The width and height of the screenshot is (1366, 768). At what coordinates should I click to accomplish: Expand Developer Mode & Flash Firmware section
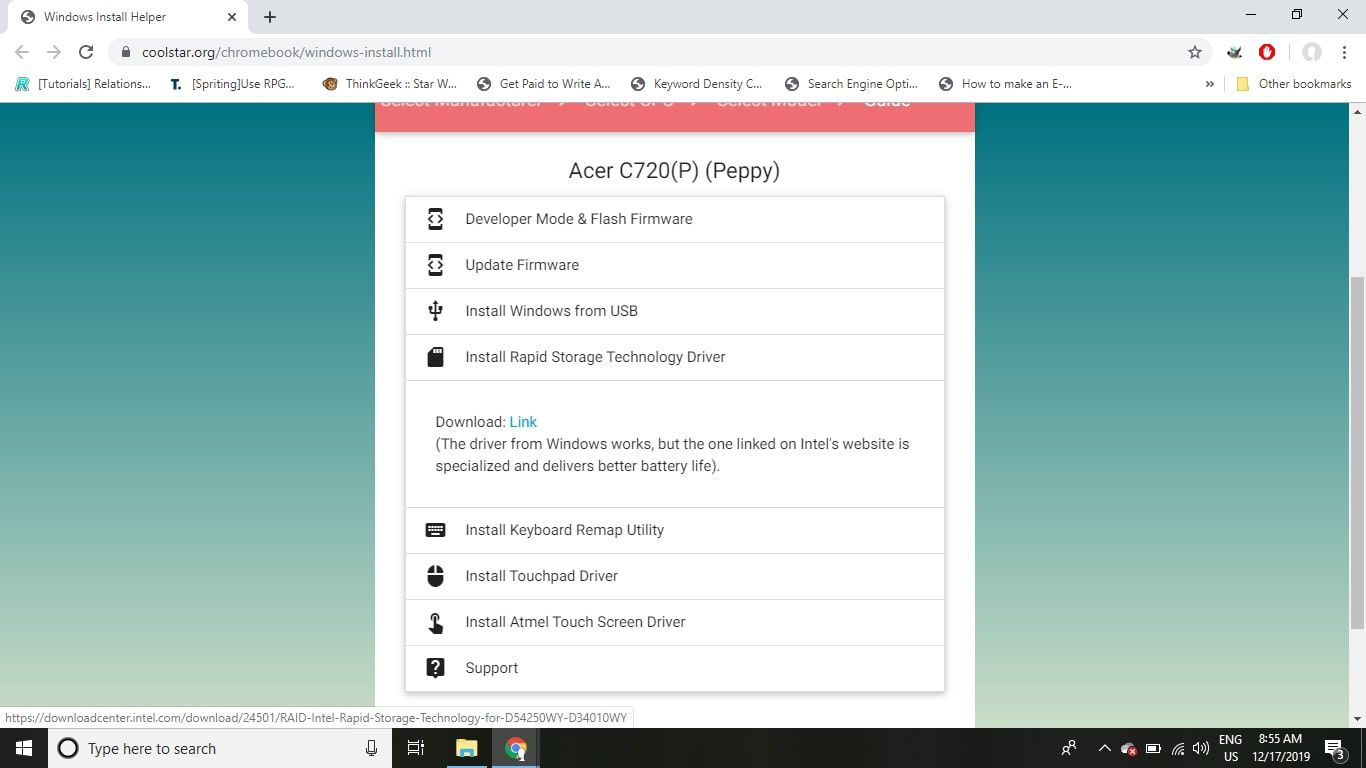[675, 219]
